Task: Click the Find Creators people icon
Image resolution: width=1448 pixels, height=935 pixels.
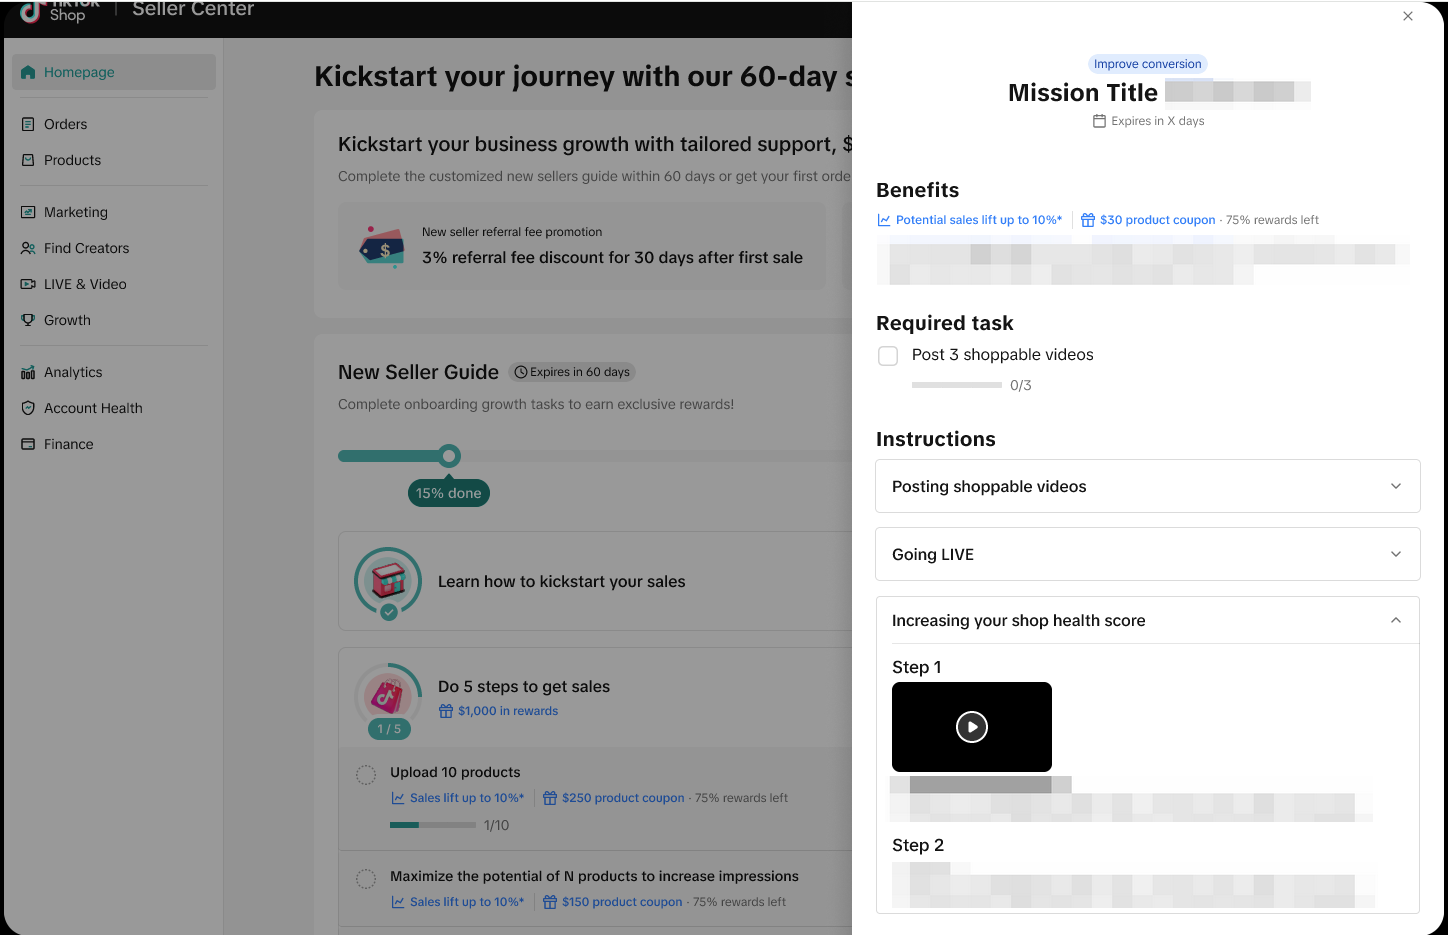Action: (x=28, y=248)
